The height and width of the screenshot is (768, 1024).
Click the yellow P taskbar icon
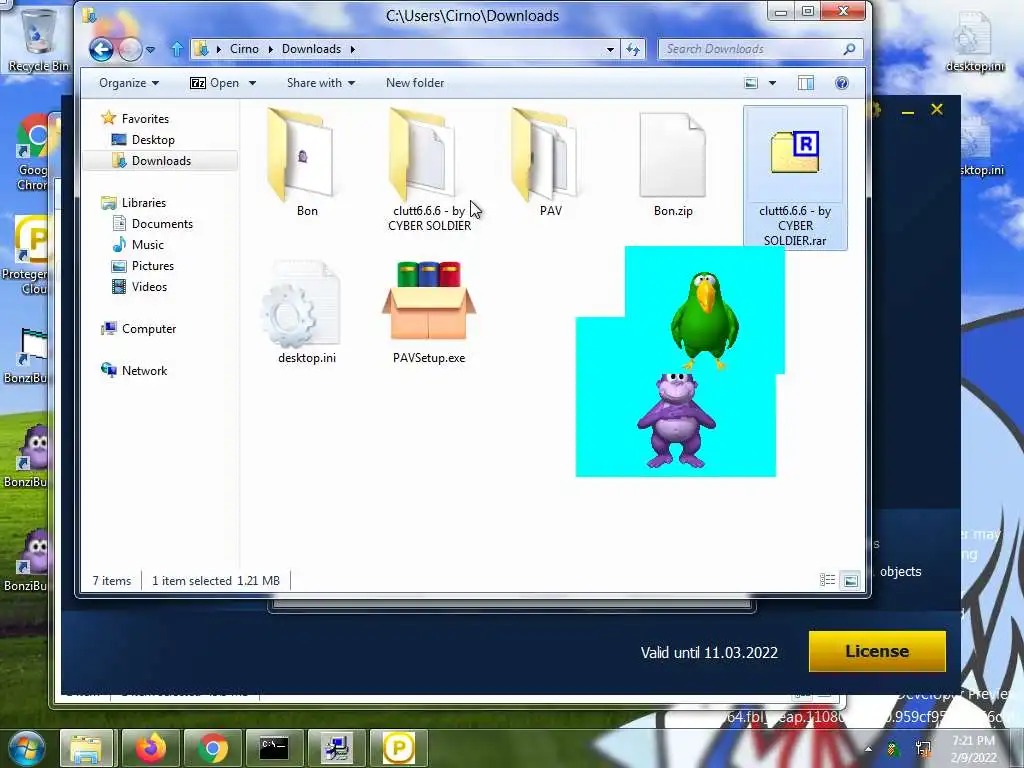(399, 748)
